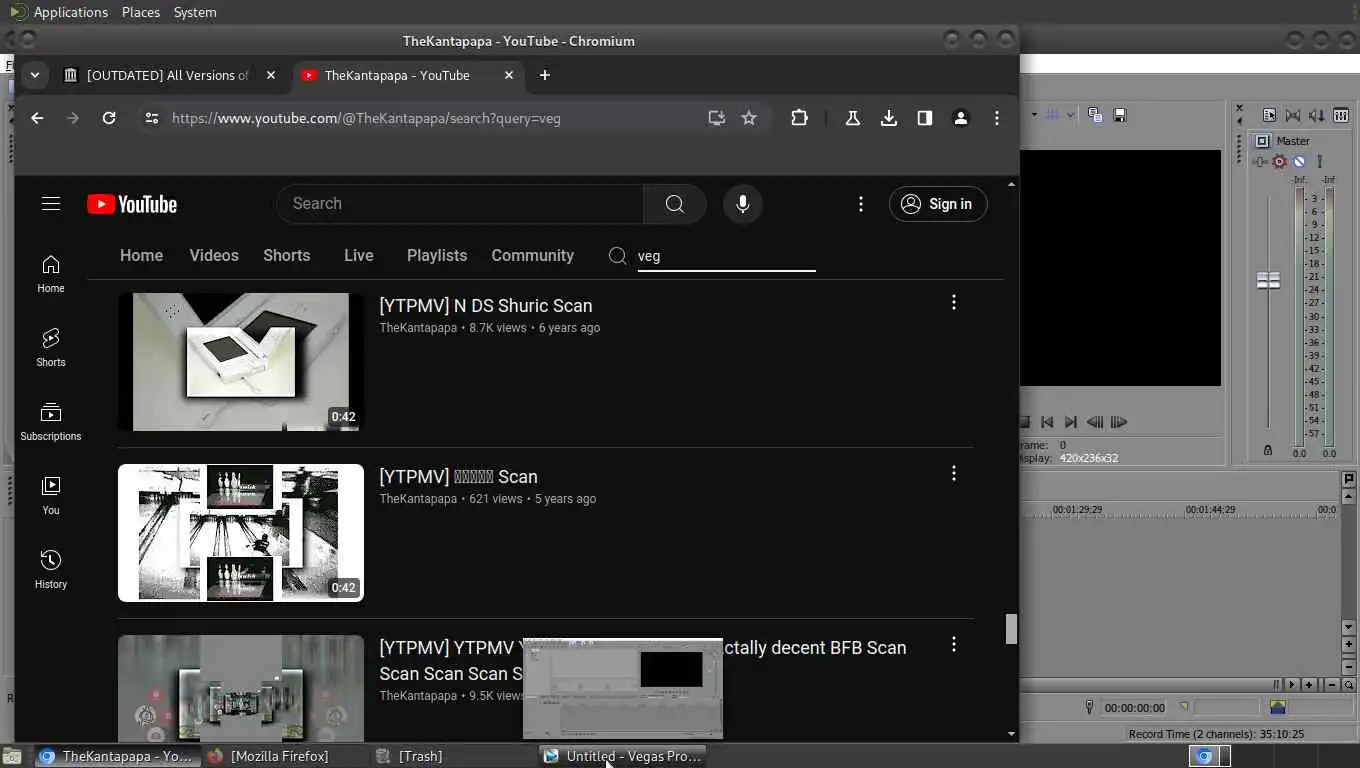The width and height of the screenshot is (1360, 768).
Task: Open options for the BFB Scan video
Action: 954,644
